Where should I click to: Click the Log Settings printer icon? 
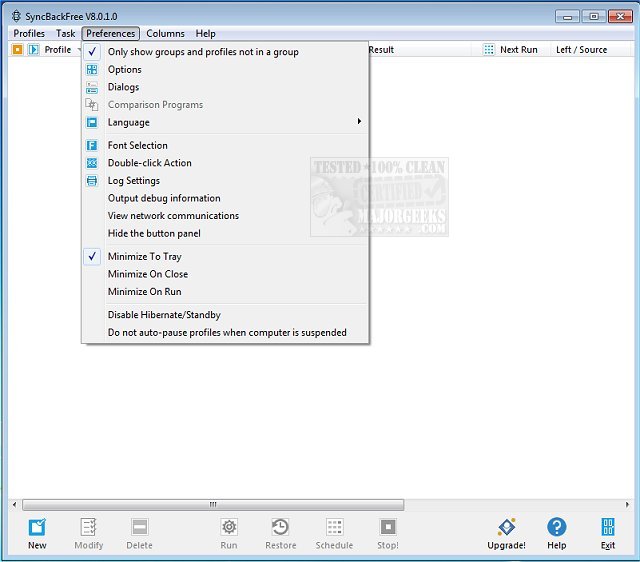(x=92, y=180)
